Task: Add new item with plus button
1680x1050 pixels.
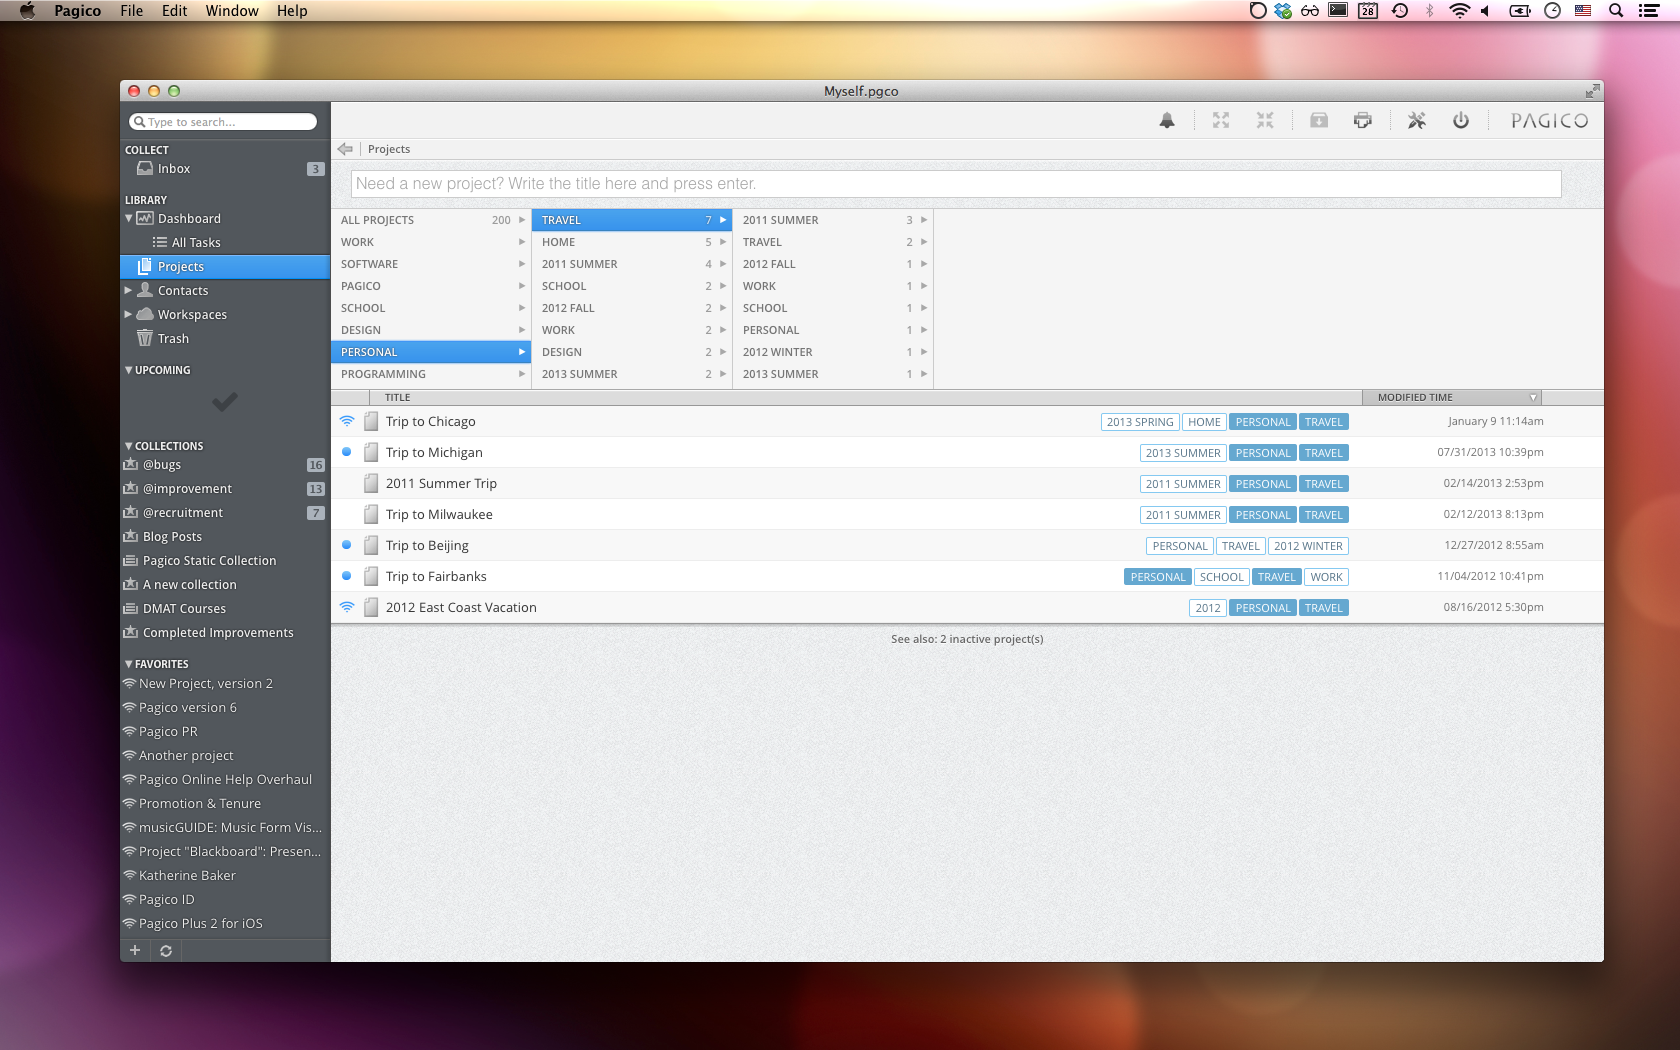Action: [135, 950]
